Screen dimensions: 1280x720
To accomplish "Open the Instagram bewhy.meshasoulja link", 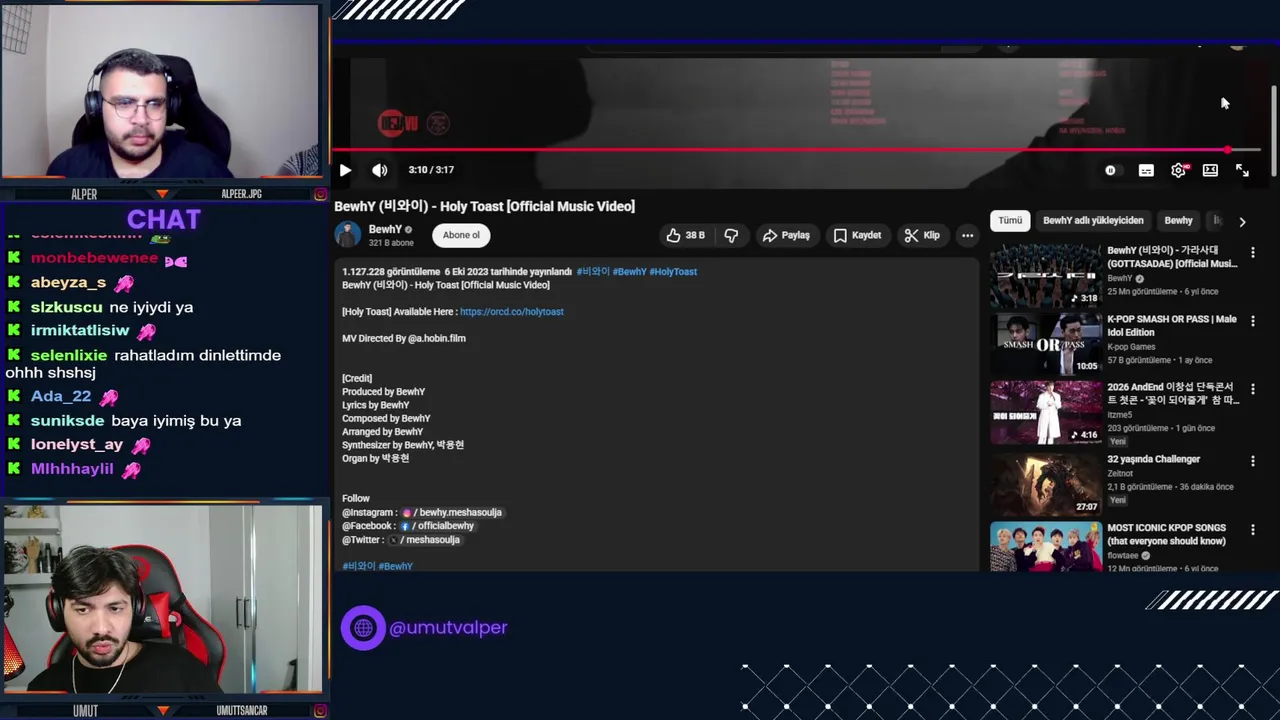I will click(x=451, y=512).
